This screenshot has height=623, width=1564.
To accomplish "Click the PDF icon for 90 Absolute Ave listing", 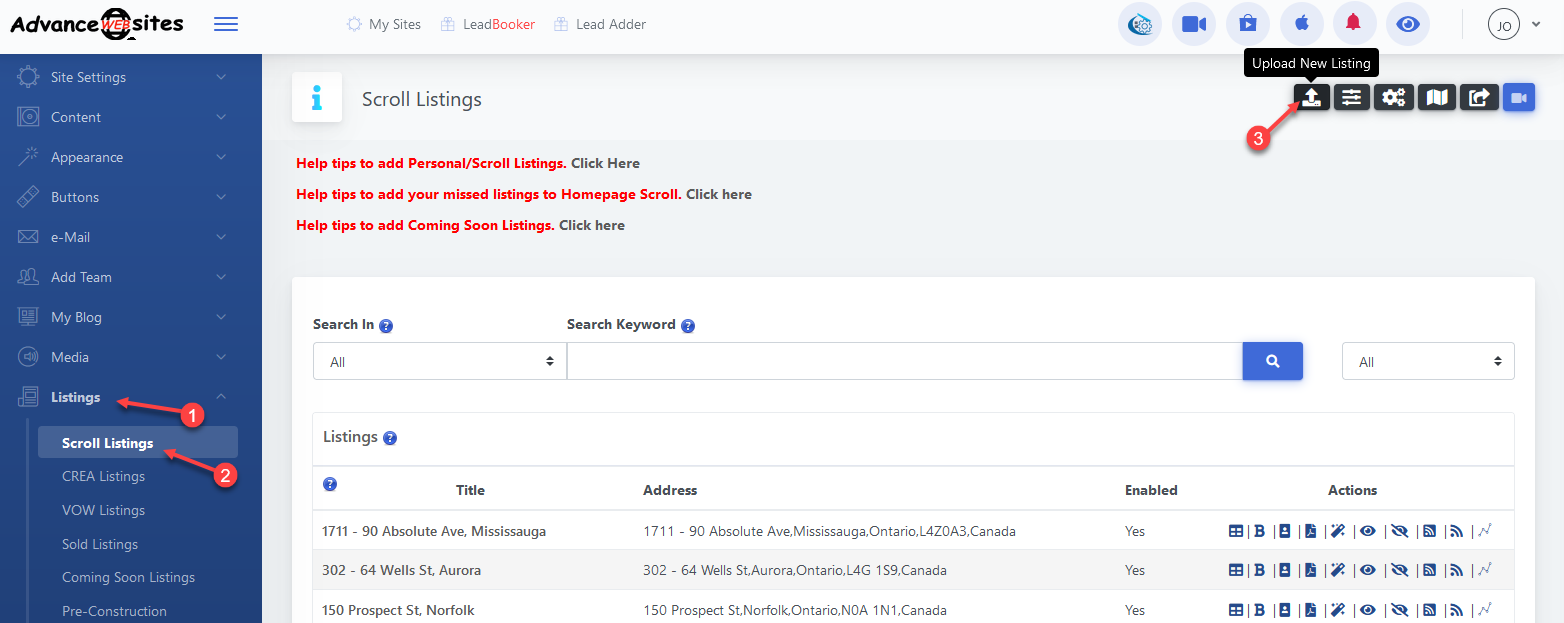I will [1310, 531].
